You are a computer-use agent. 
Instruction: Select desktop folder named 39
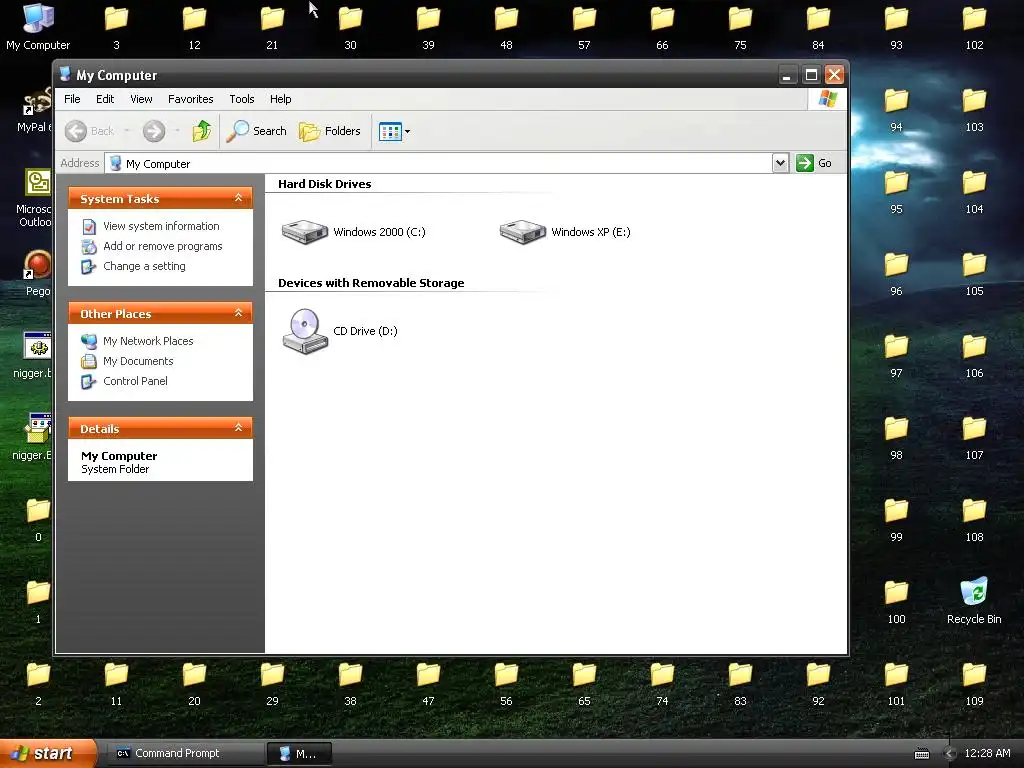[428, 27]
